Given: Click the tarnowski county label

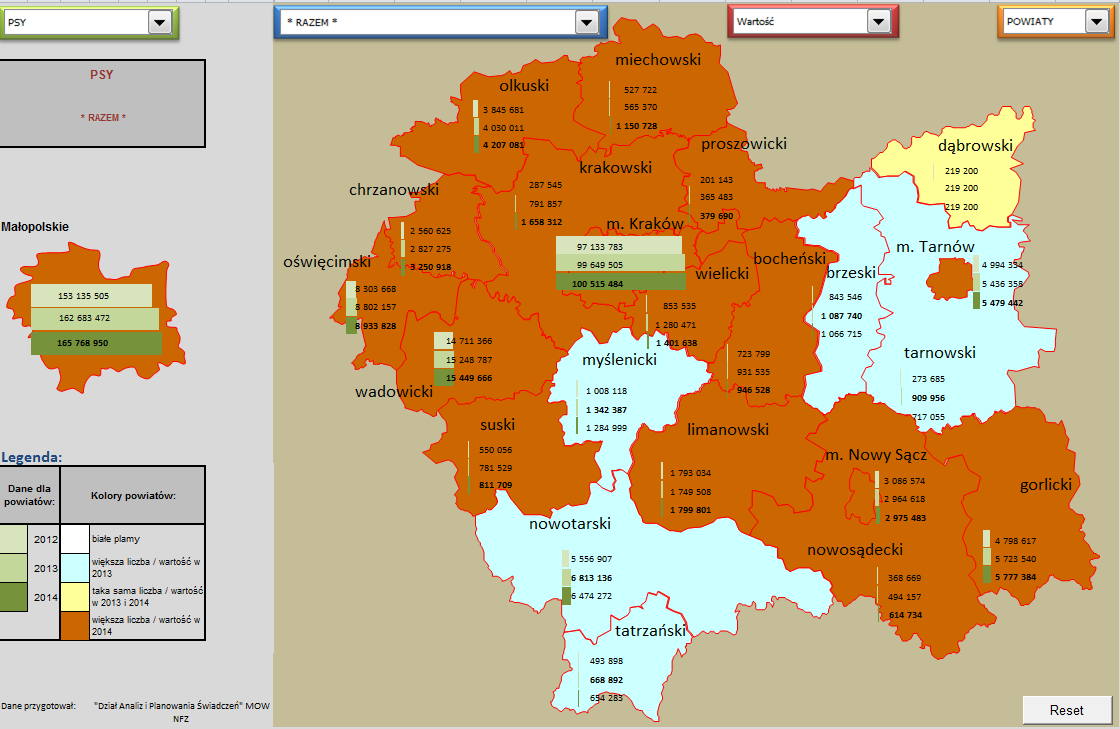Looking at the screenshot, I should [x=939, y=353].
